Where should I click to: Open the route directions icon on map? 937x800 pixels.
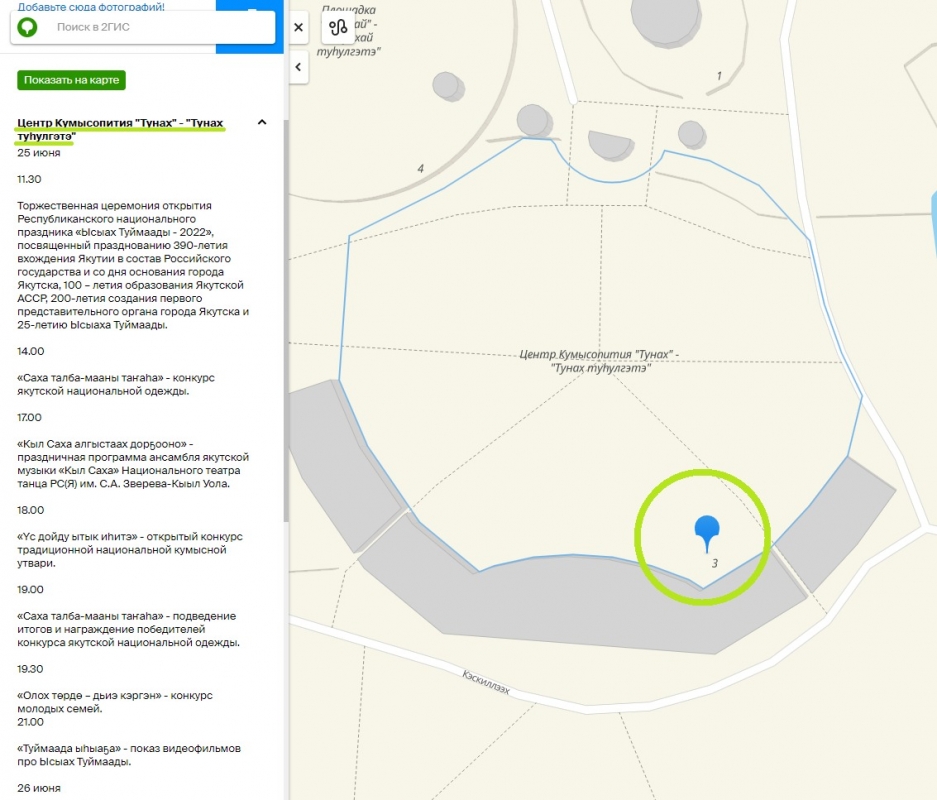click(337, 27)
